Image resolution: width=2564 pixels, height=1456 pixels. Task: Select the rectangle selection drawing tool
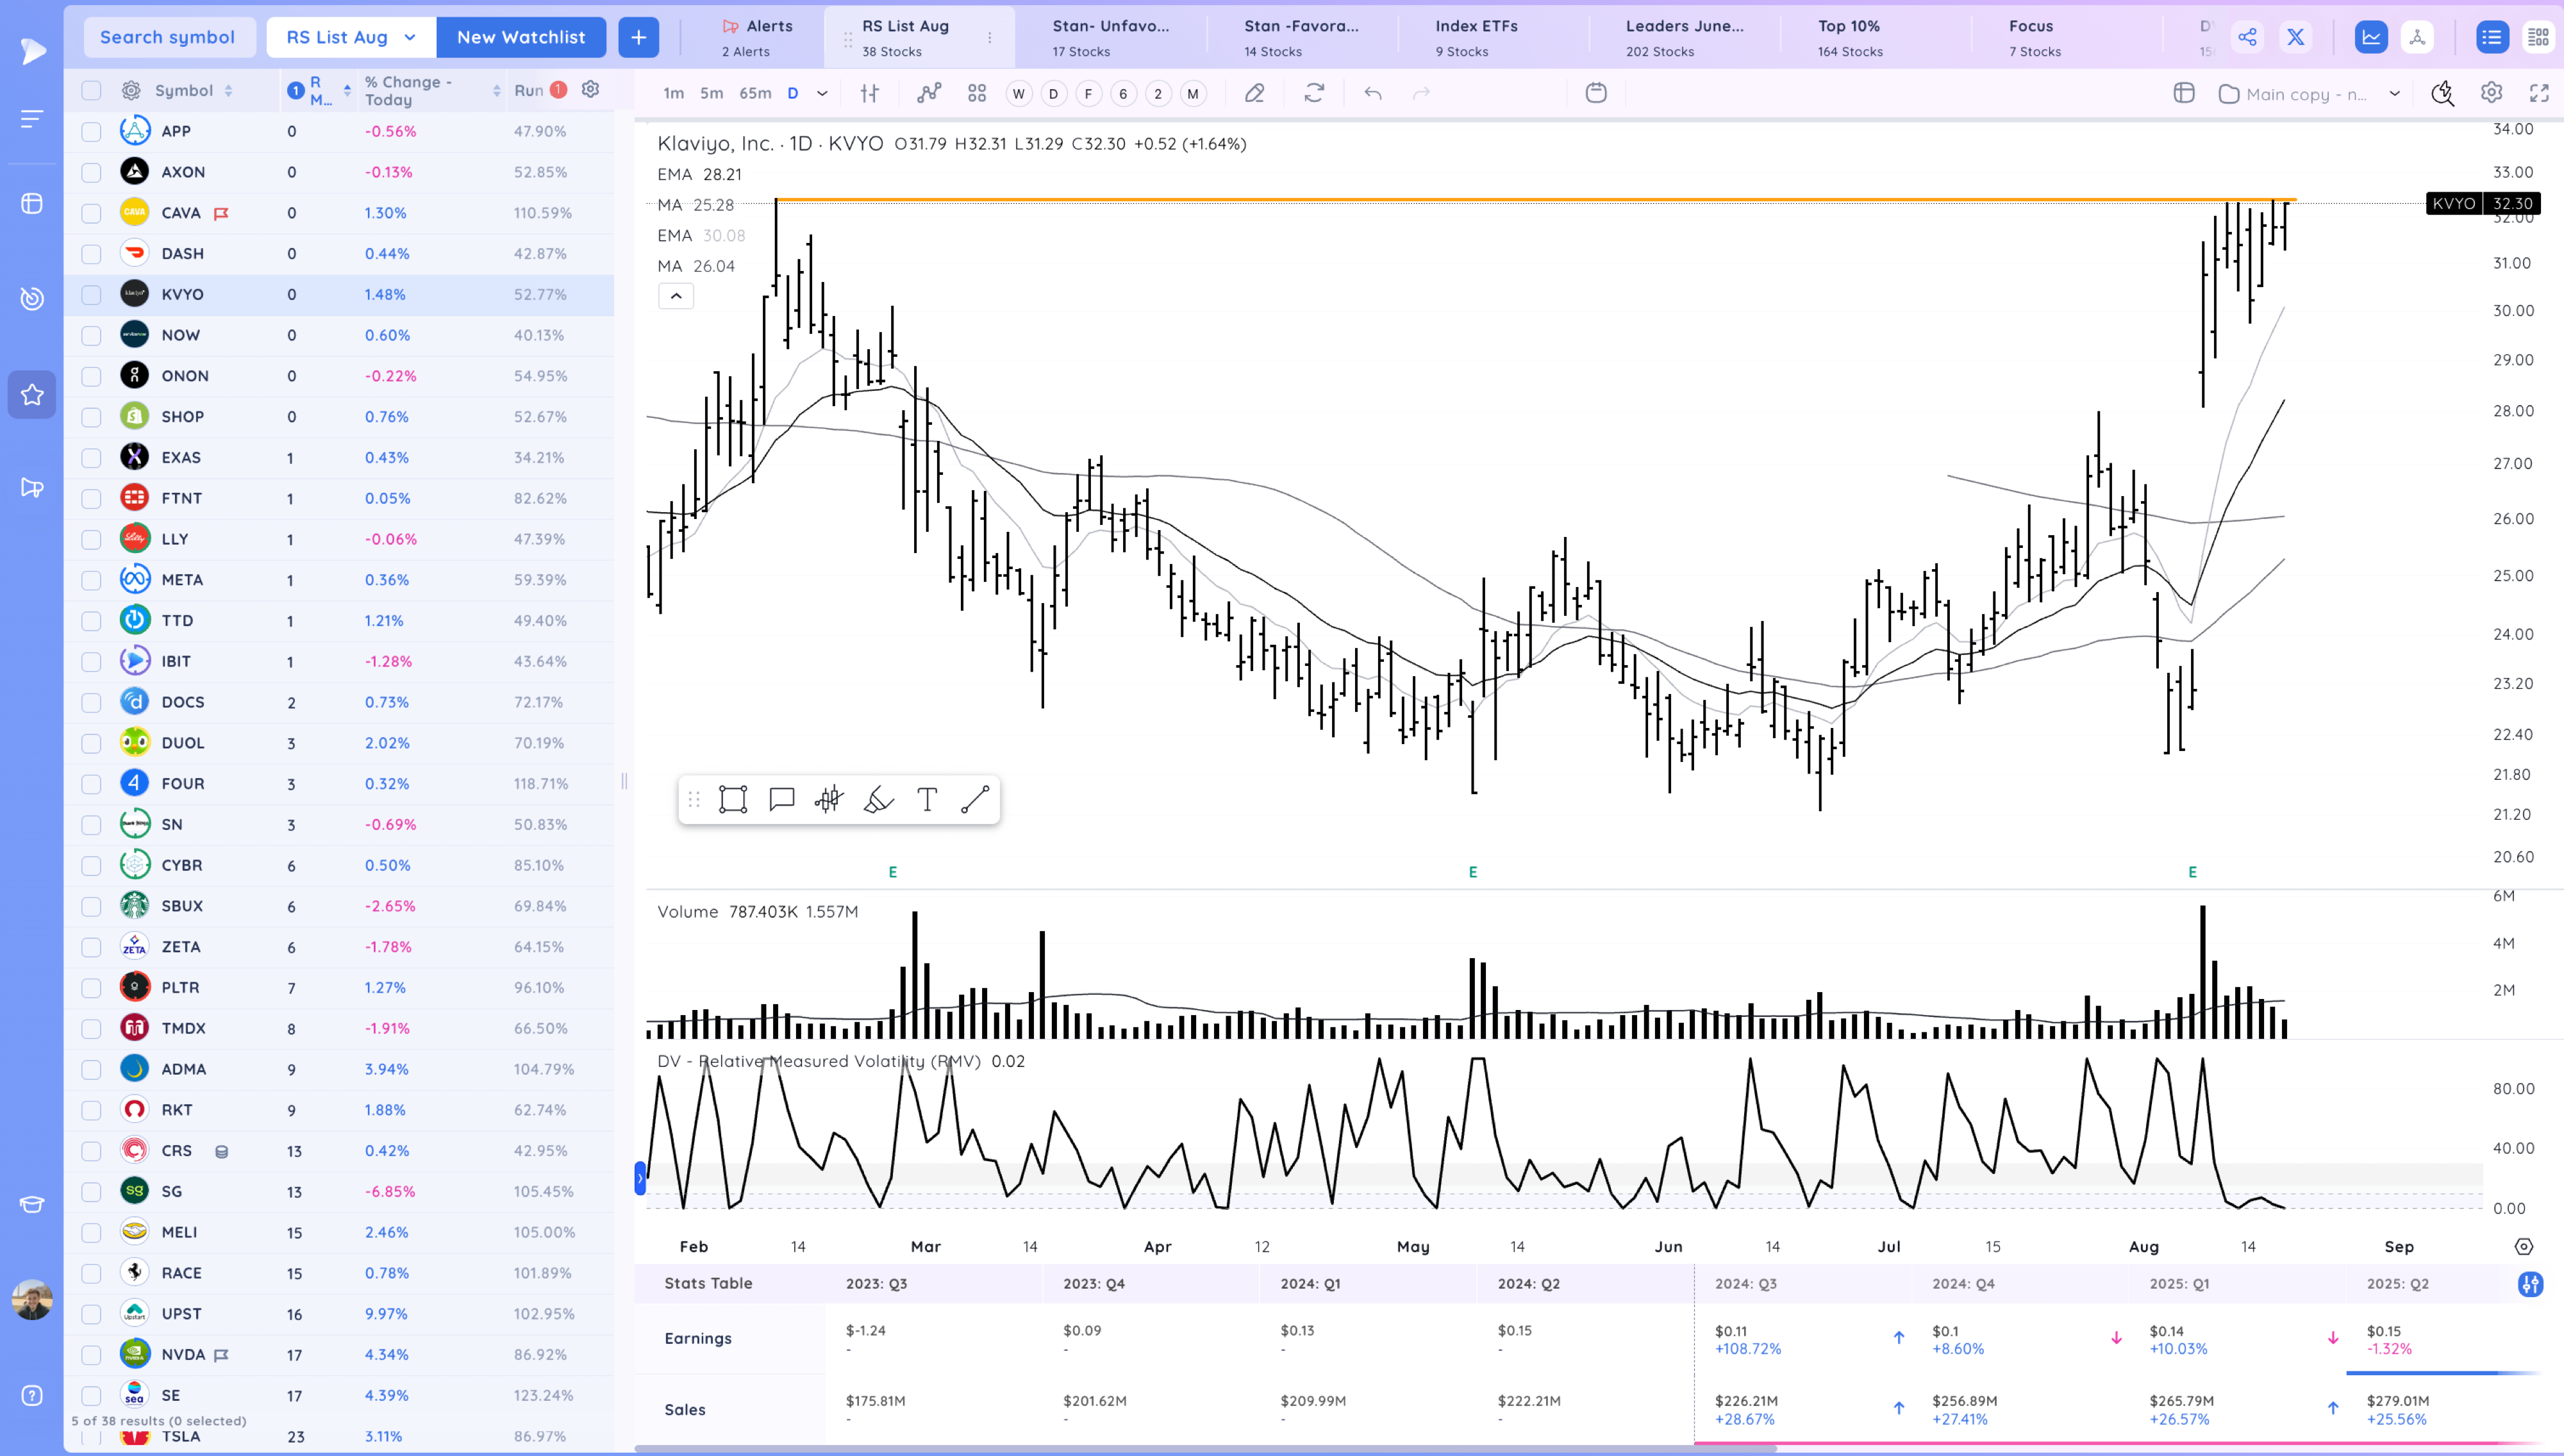click(x=733, y=799)
